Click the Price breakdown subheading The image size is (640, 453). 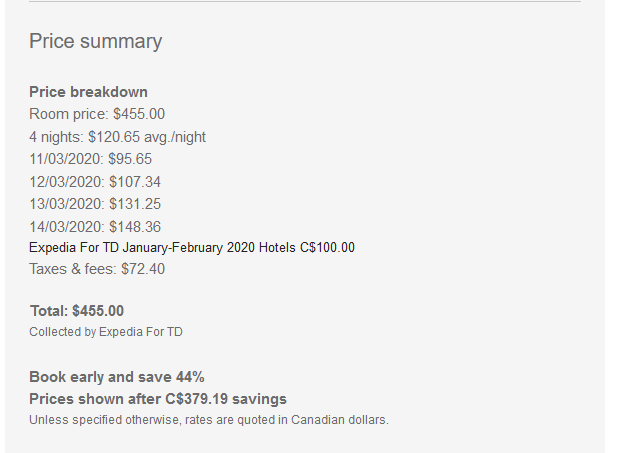click(88, 92)
